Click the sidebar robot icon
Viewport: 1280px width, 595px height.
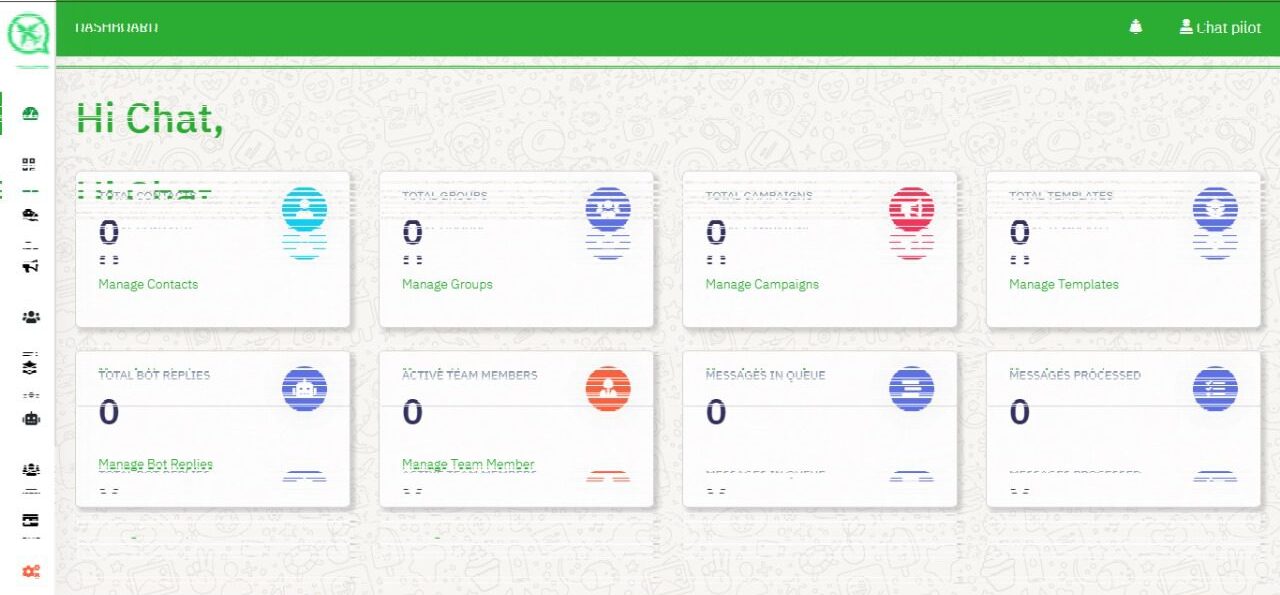click(30, 419)
